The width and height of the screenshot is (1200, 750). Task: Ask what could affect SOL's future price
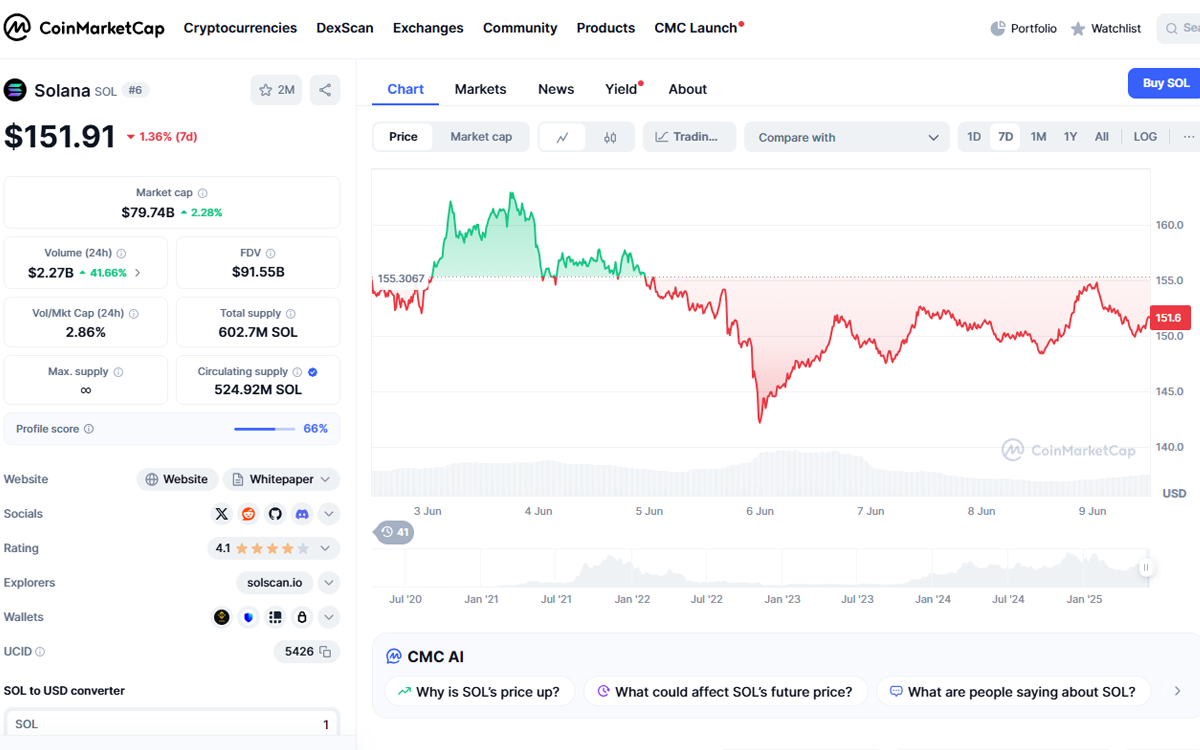(x=724, y=691)
